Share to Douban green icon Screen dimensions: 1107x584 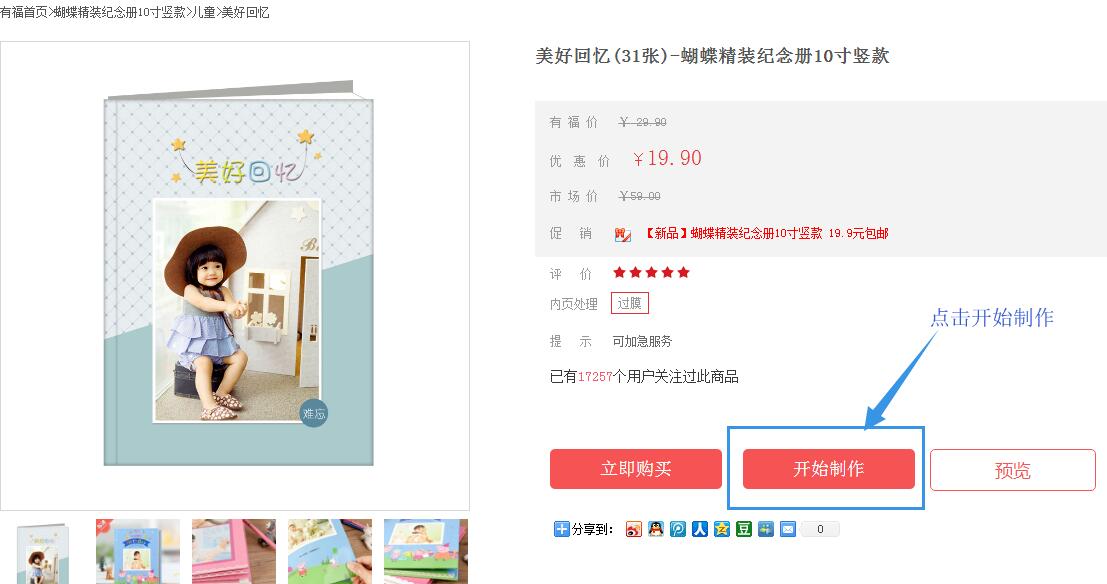pos(743,529)
